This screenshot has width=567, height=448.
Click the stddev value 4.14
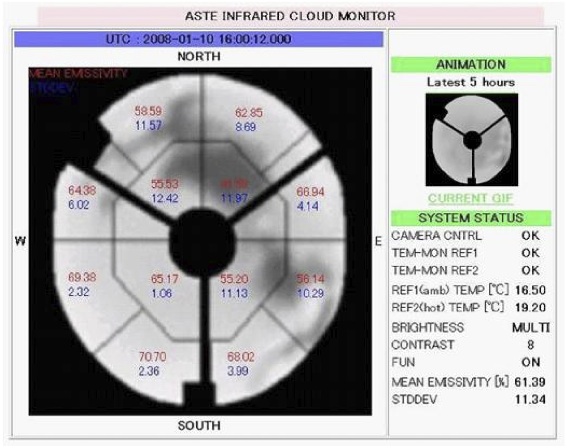[x=308, y=206]
